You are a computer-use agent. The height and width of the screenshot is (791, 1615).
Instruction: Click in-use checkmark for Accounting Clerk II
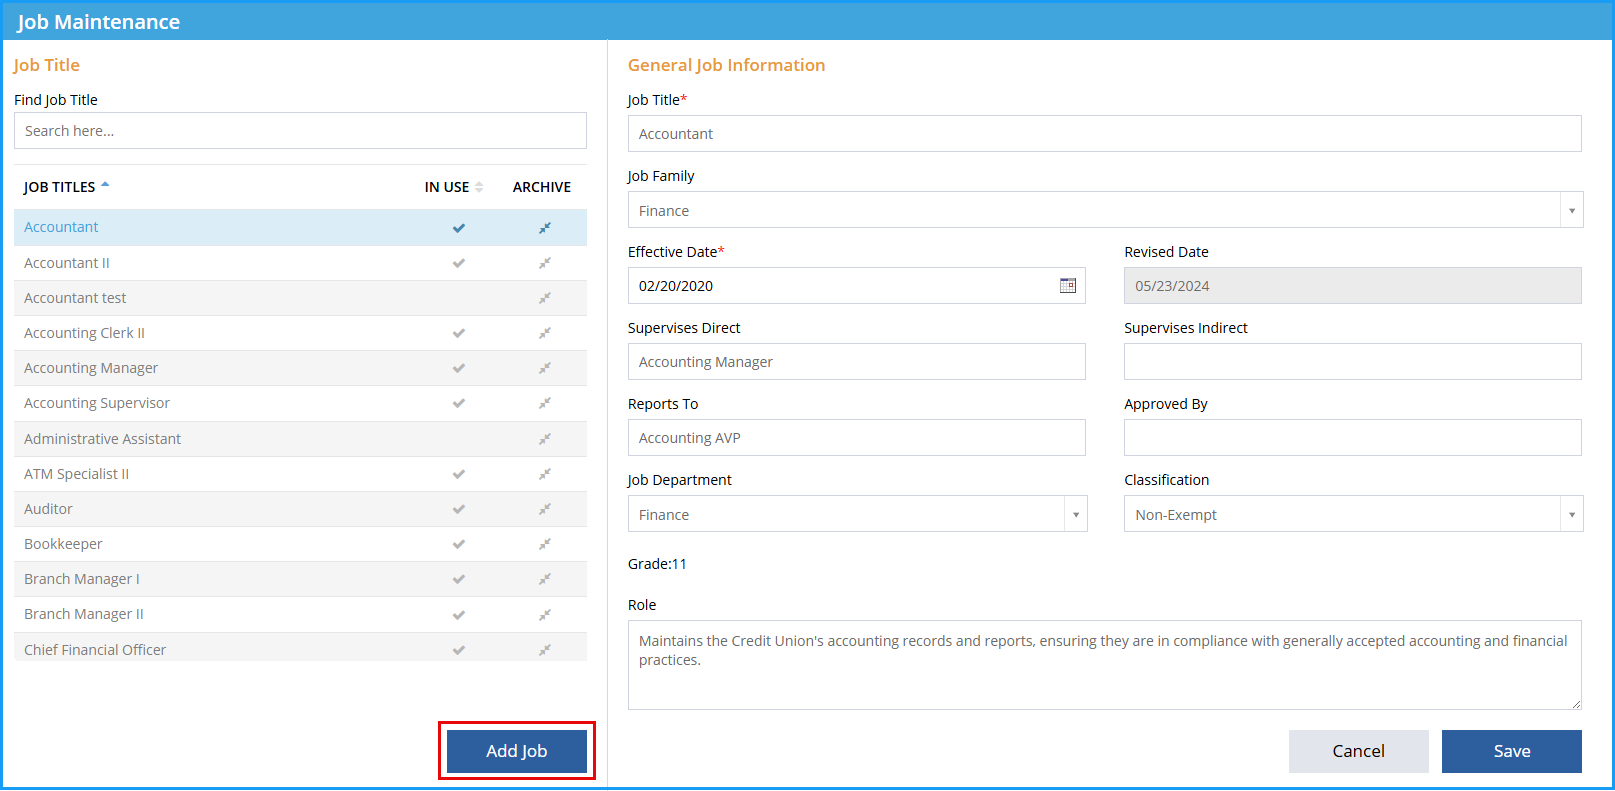click(x=459, y=333)
